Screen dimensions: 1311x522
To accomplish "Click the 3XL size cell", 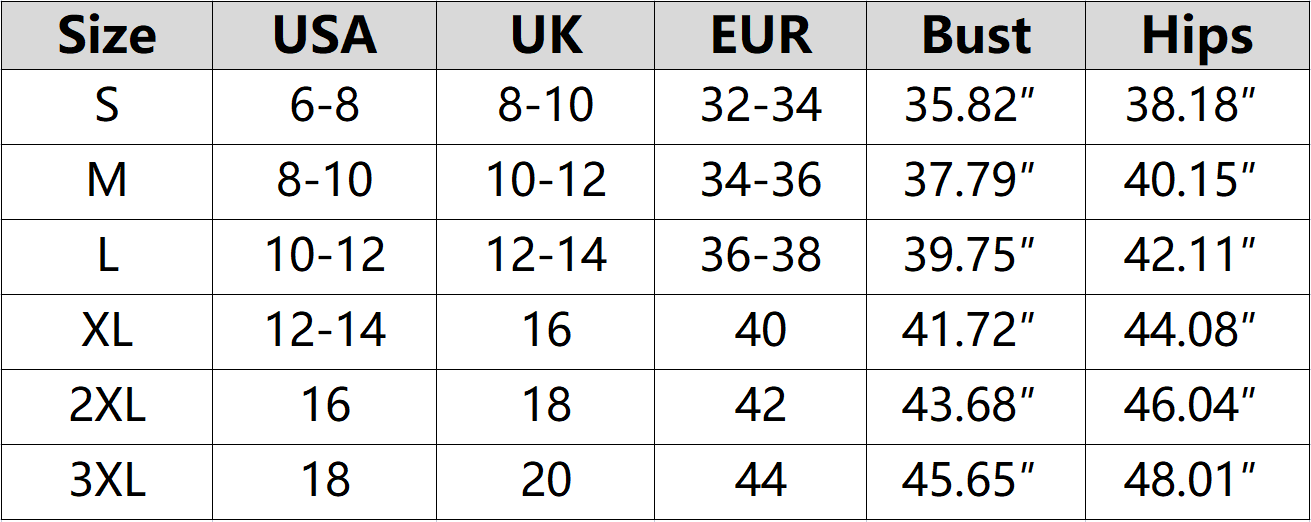I will (107, 481).
